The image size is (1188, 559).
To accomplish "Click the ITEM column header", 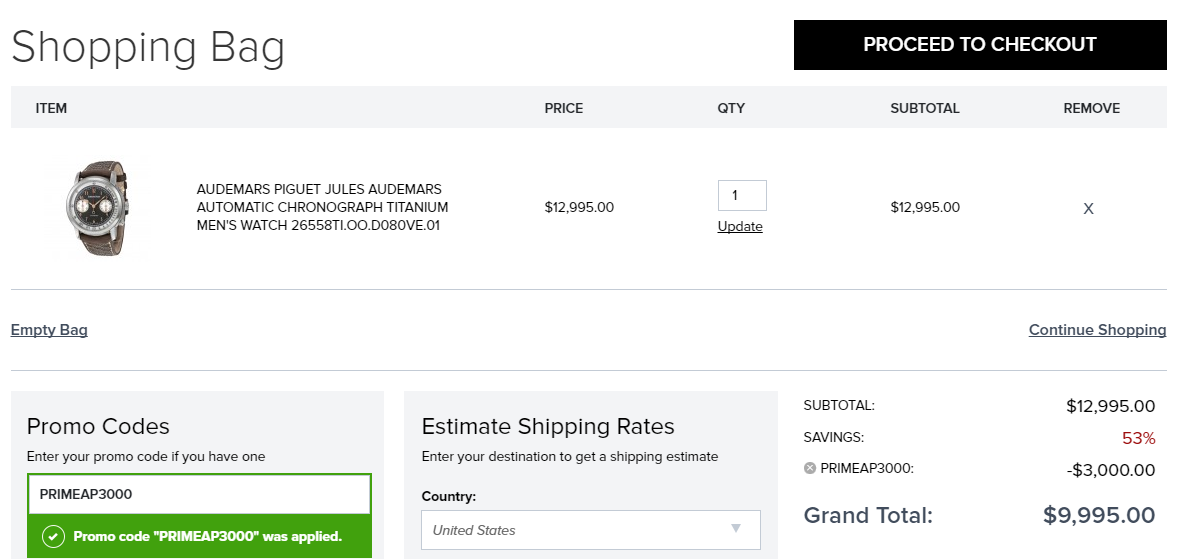I will coord(52,108).
